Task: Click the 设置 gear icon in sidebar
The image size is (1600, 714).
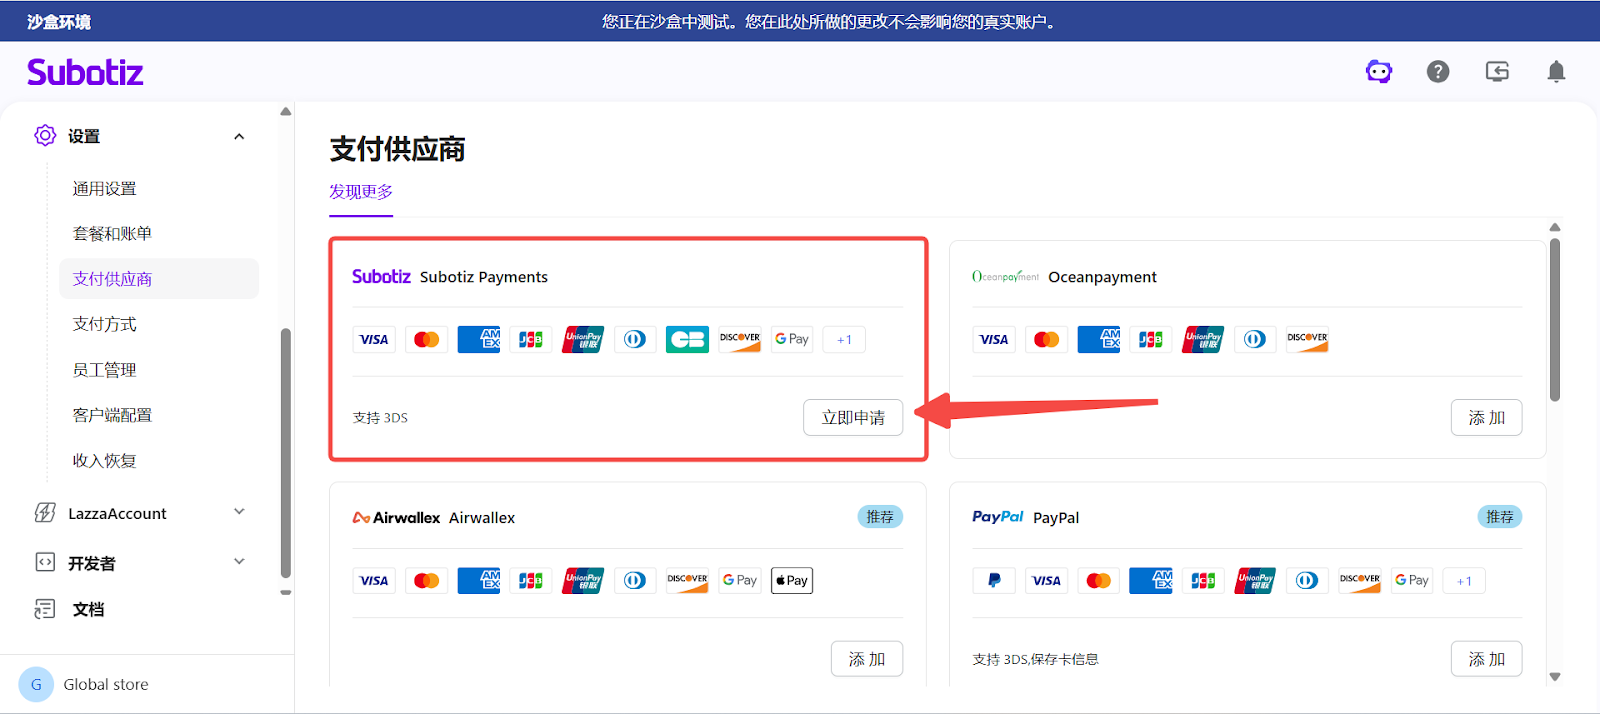Action: pos(45,136)
